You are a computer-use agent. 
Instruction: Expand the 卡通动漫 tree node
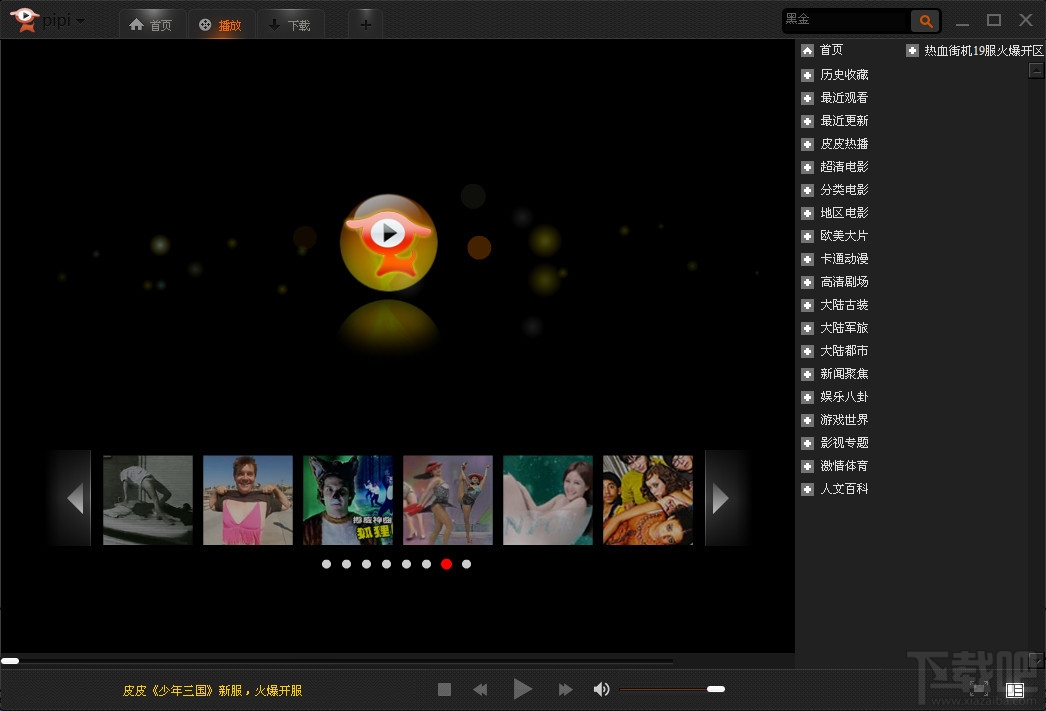[x=807, y=259]
